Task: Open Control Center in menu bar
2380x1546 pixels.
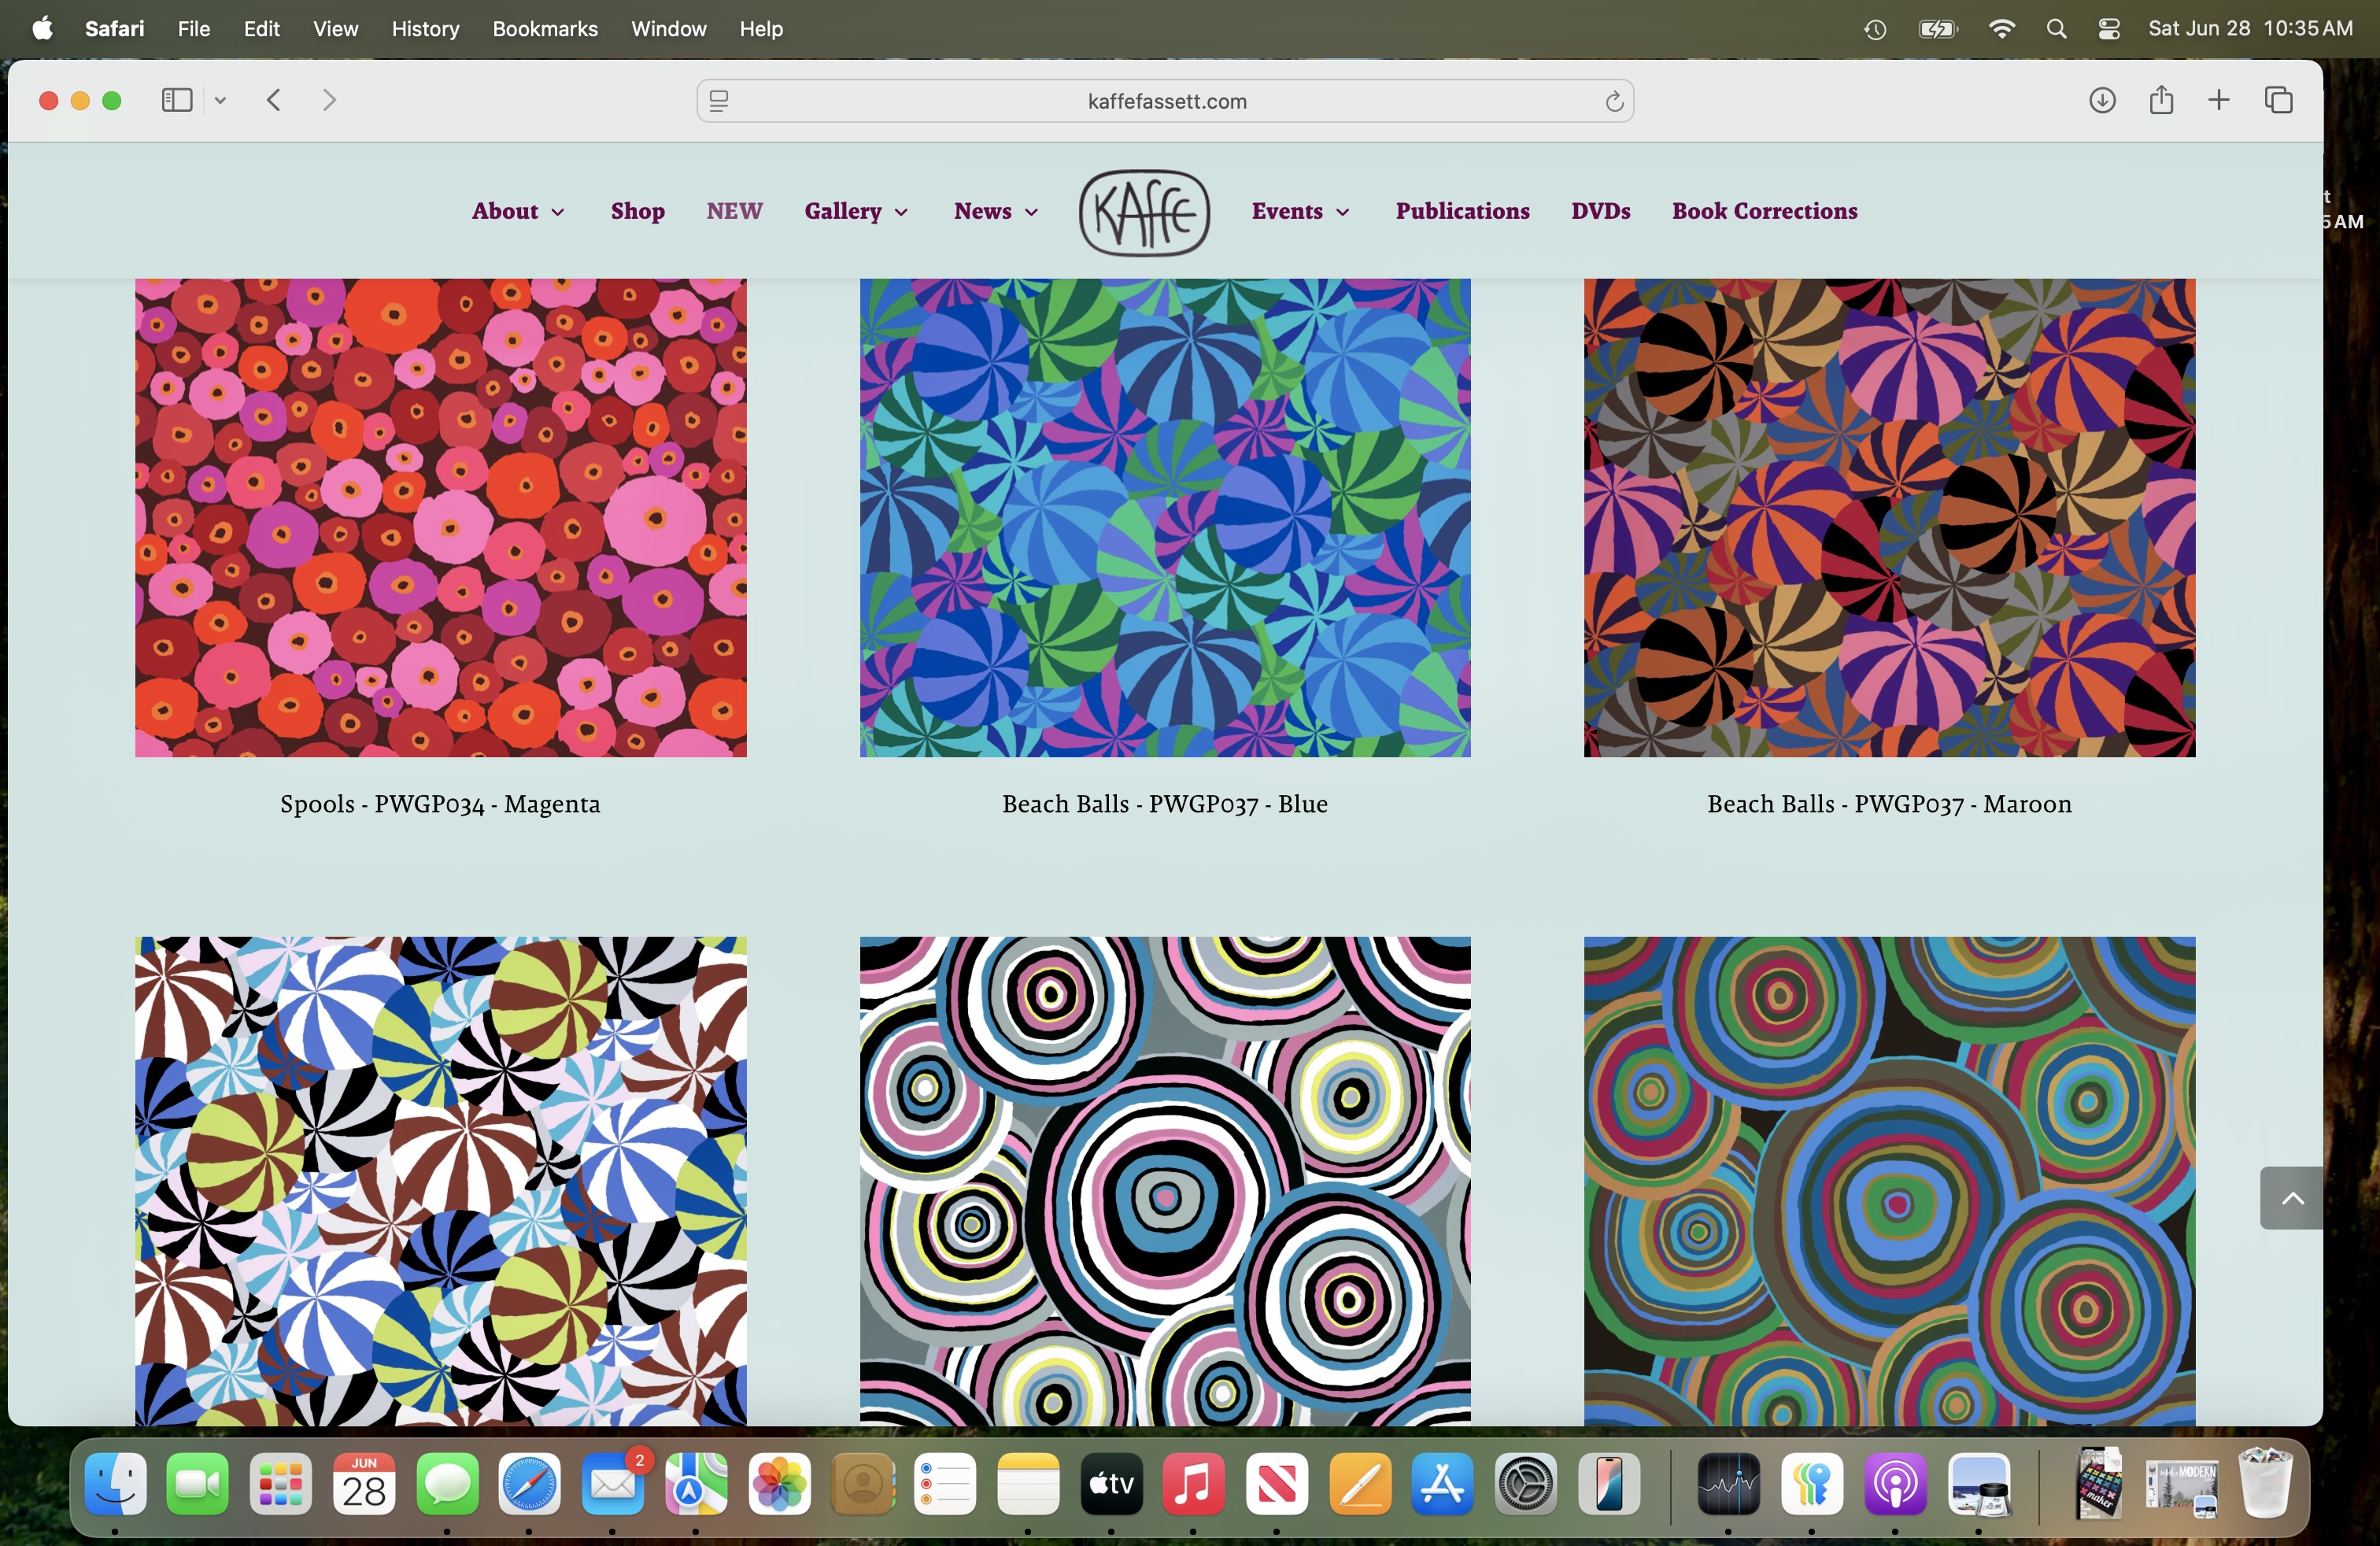Action: (x=2109, y=29)
